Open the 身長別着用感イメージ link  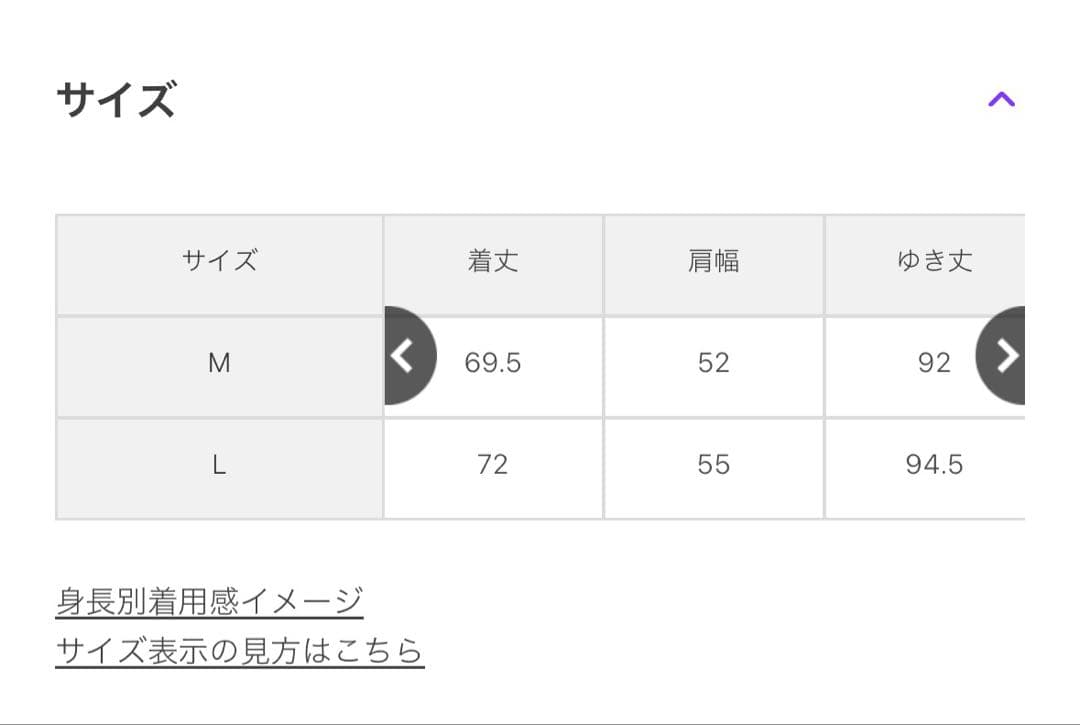click(x=209, y=602)
